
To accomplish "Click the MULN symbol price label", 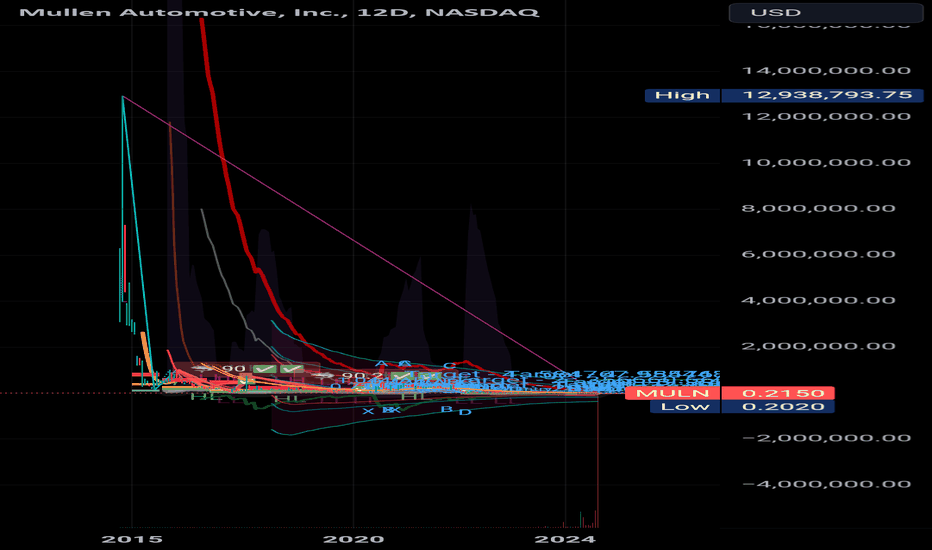I will (673, 393).
